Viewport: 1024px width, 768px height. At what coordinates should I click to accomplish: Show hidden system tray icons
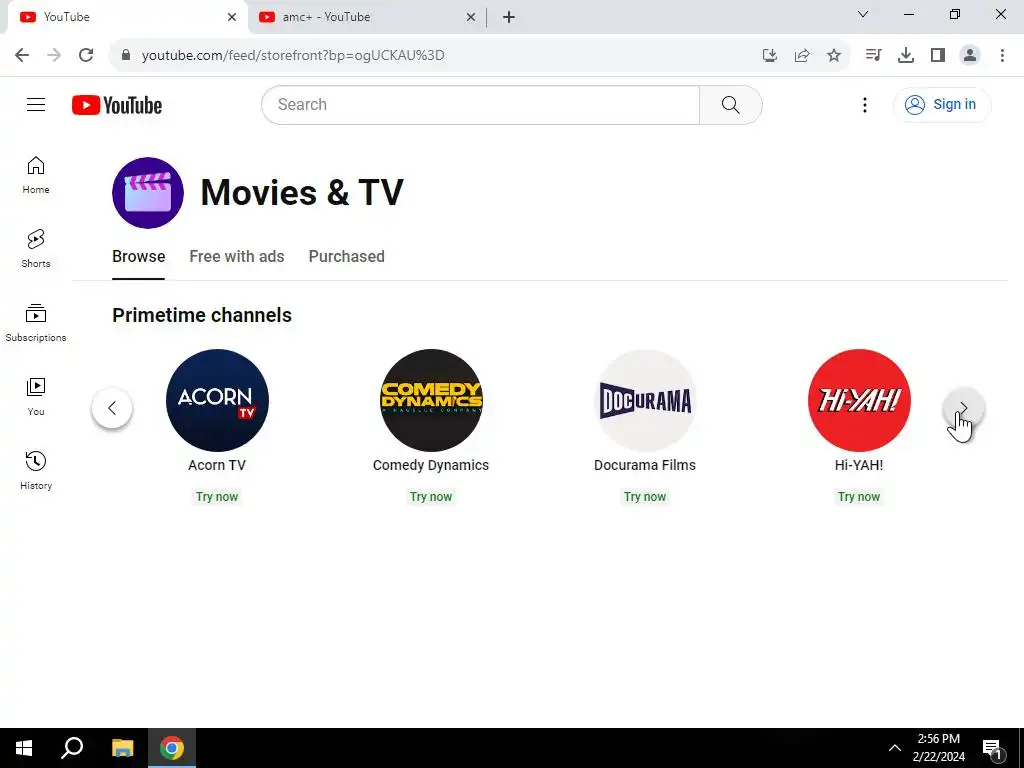tap(895, 748)
